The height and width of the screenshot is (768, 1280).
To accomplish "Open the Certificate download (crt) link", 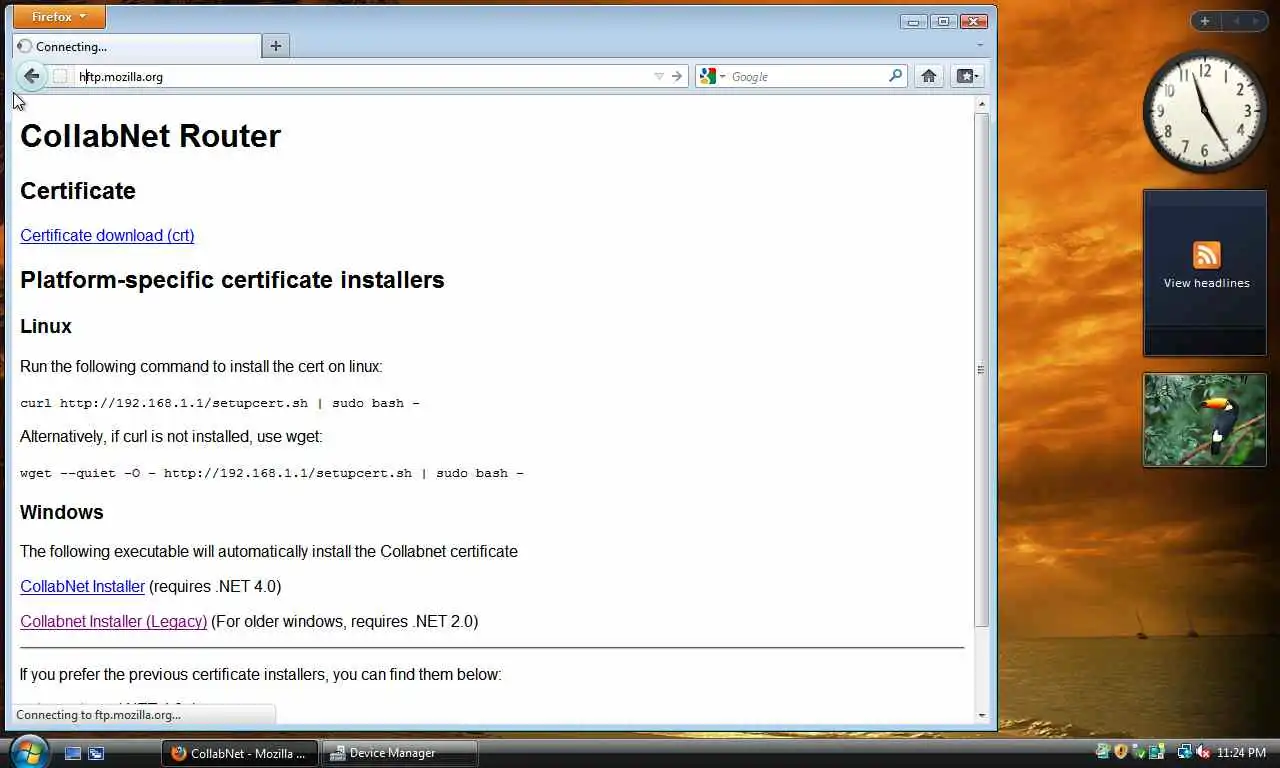I will (107, 236).
